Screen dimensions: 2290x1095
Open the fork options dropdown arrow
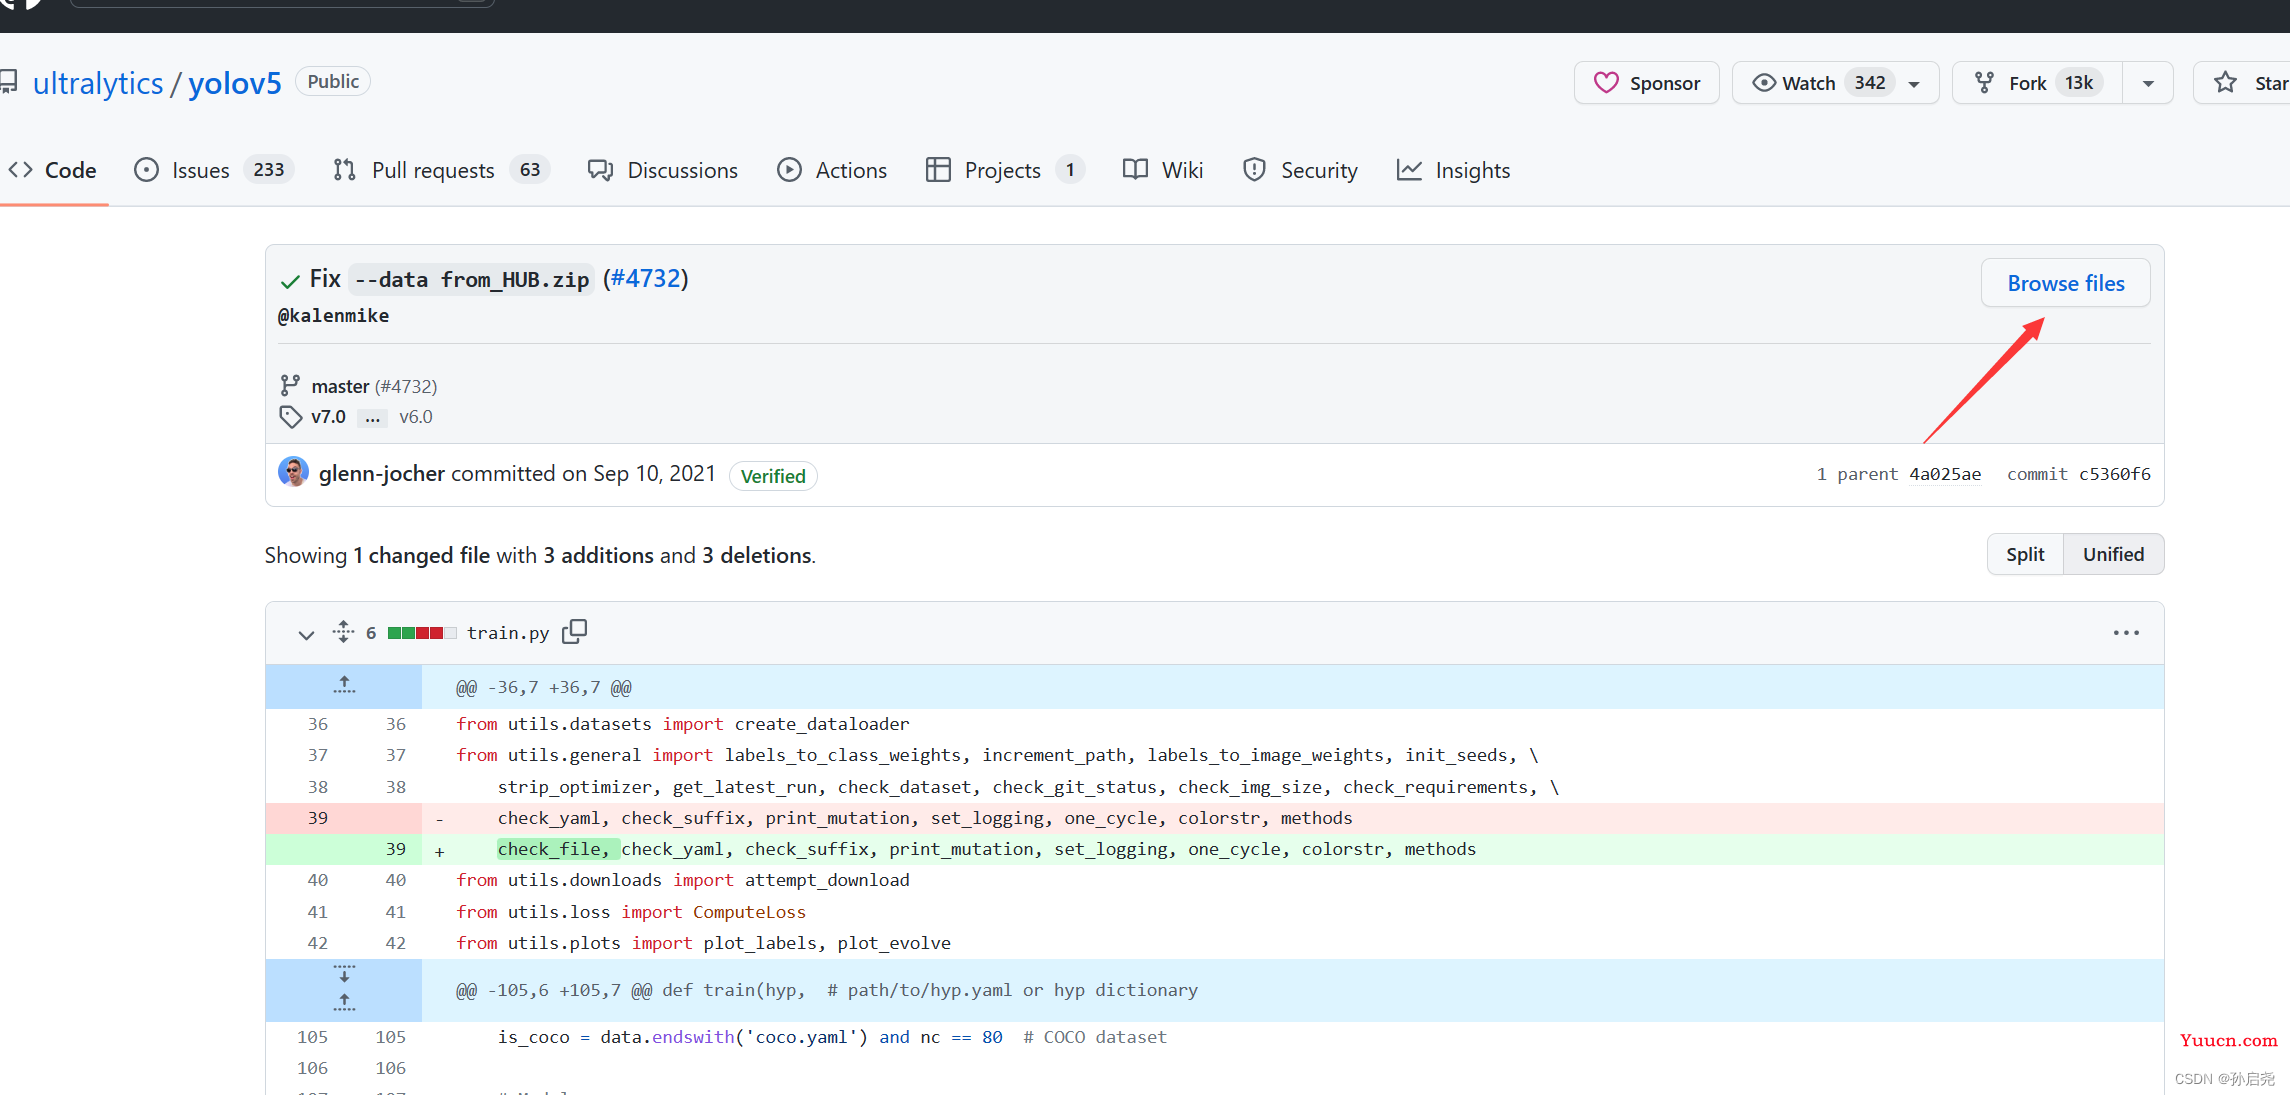click(x=2148, y=84)
